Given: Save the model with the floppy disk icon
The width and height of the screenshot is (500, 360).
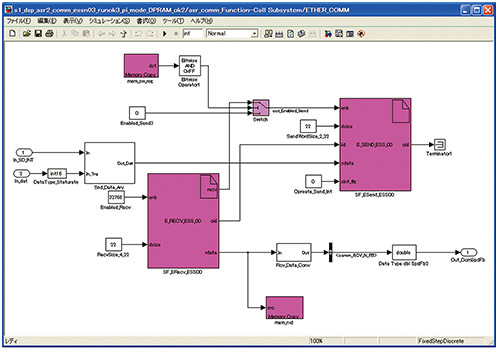Looking at the screenshot, I should click(x=38, y=33).
